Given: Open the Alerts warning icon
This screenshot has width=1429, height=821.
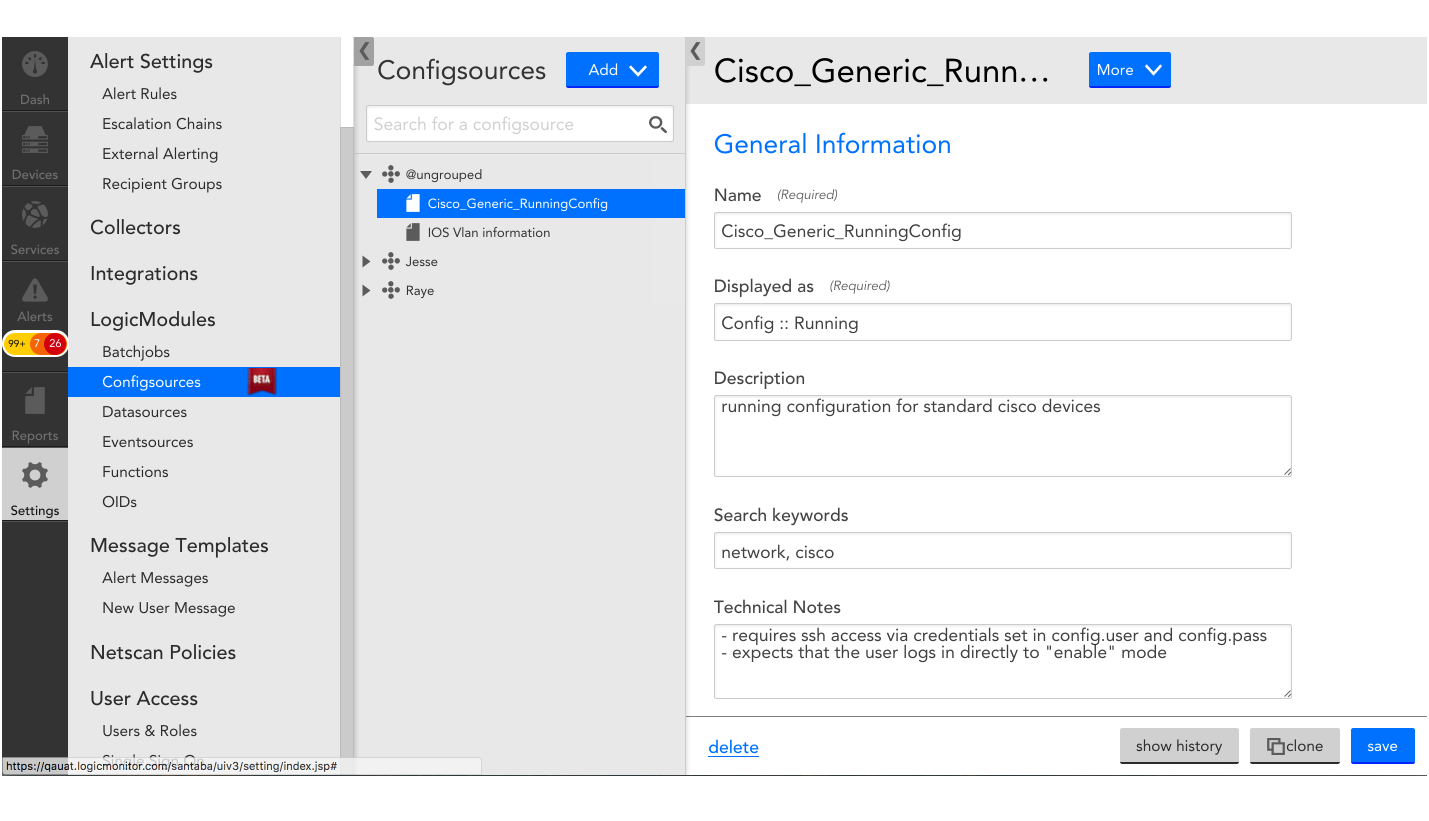Looking at the screenshot, I should click(35, 290).
